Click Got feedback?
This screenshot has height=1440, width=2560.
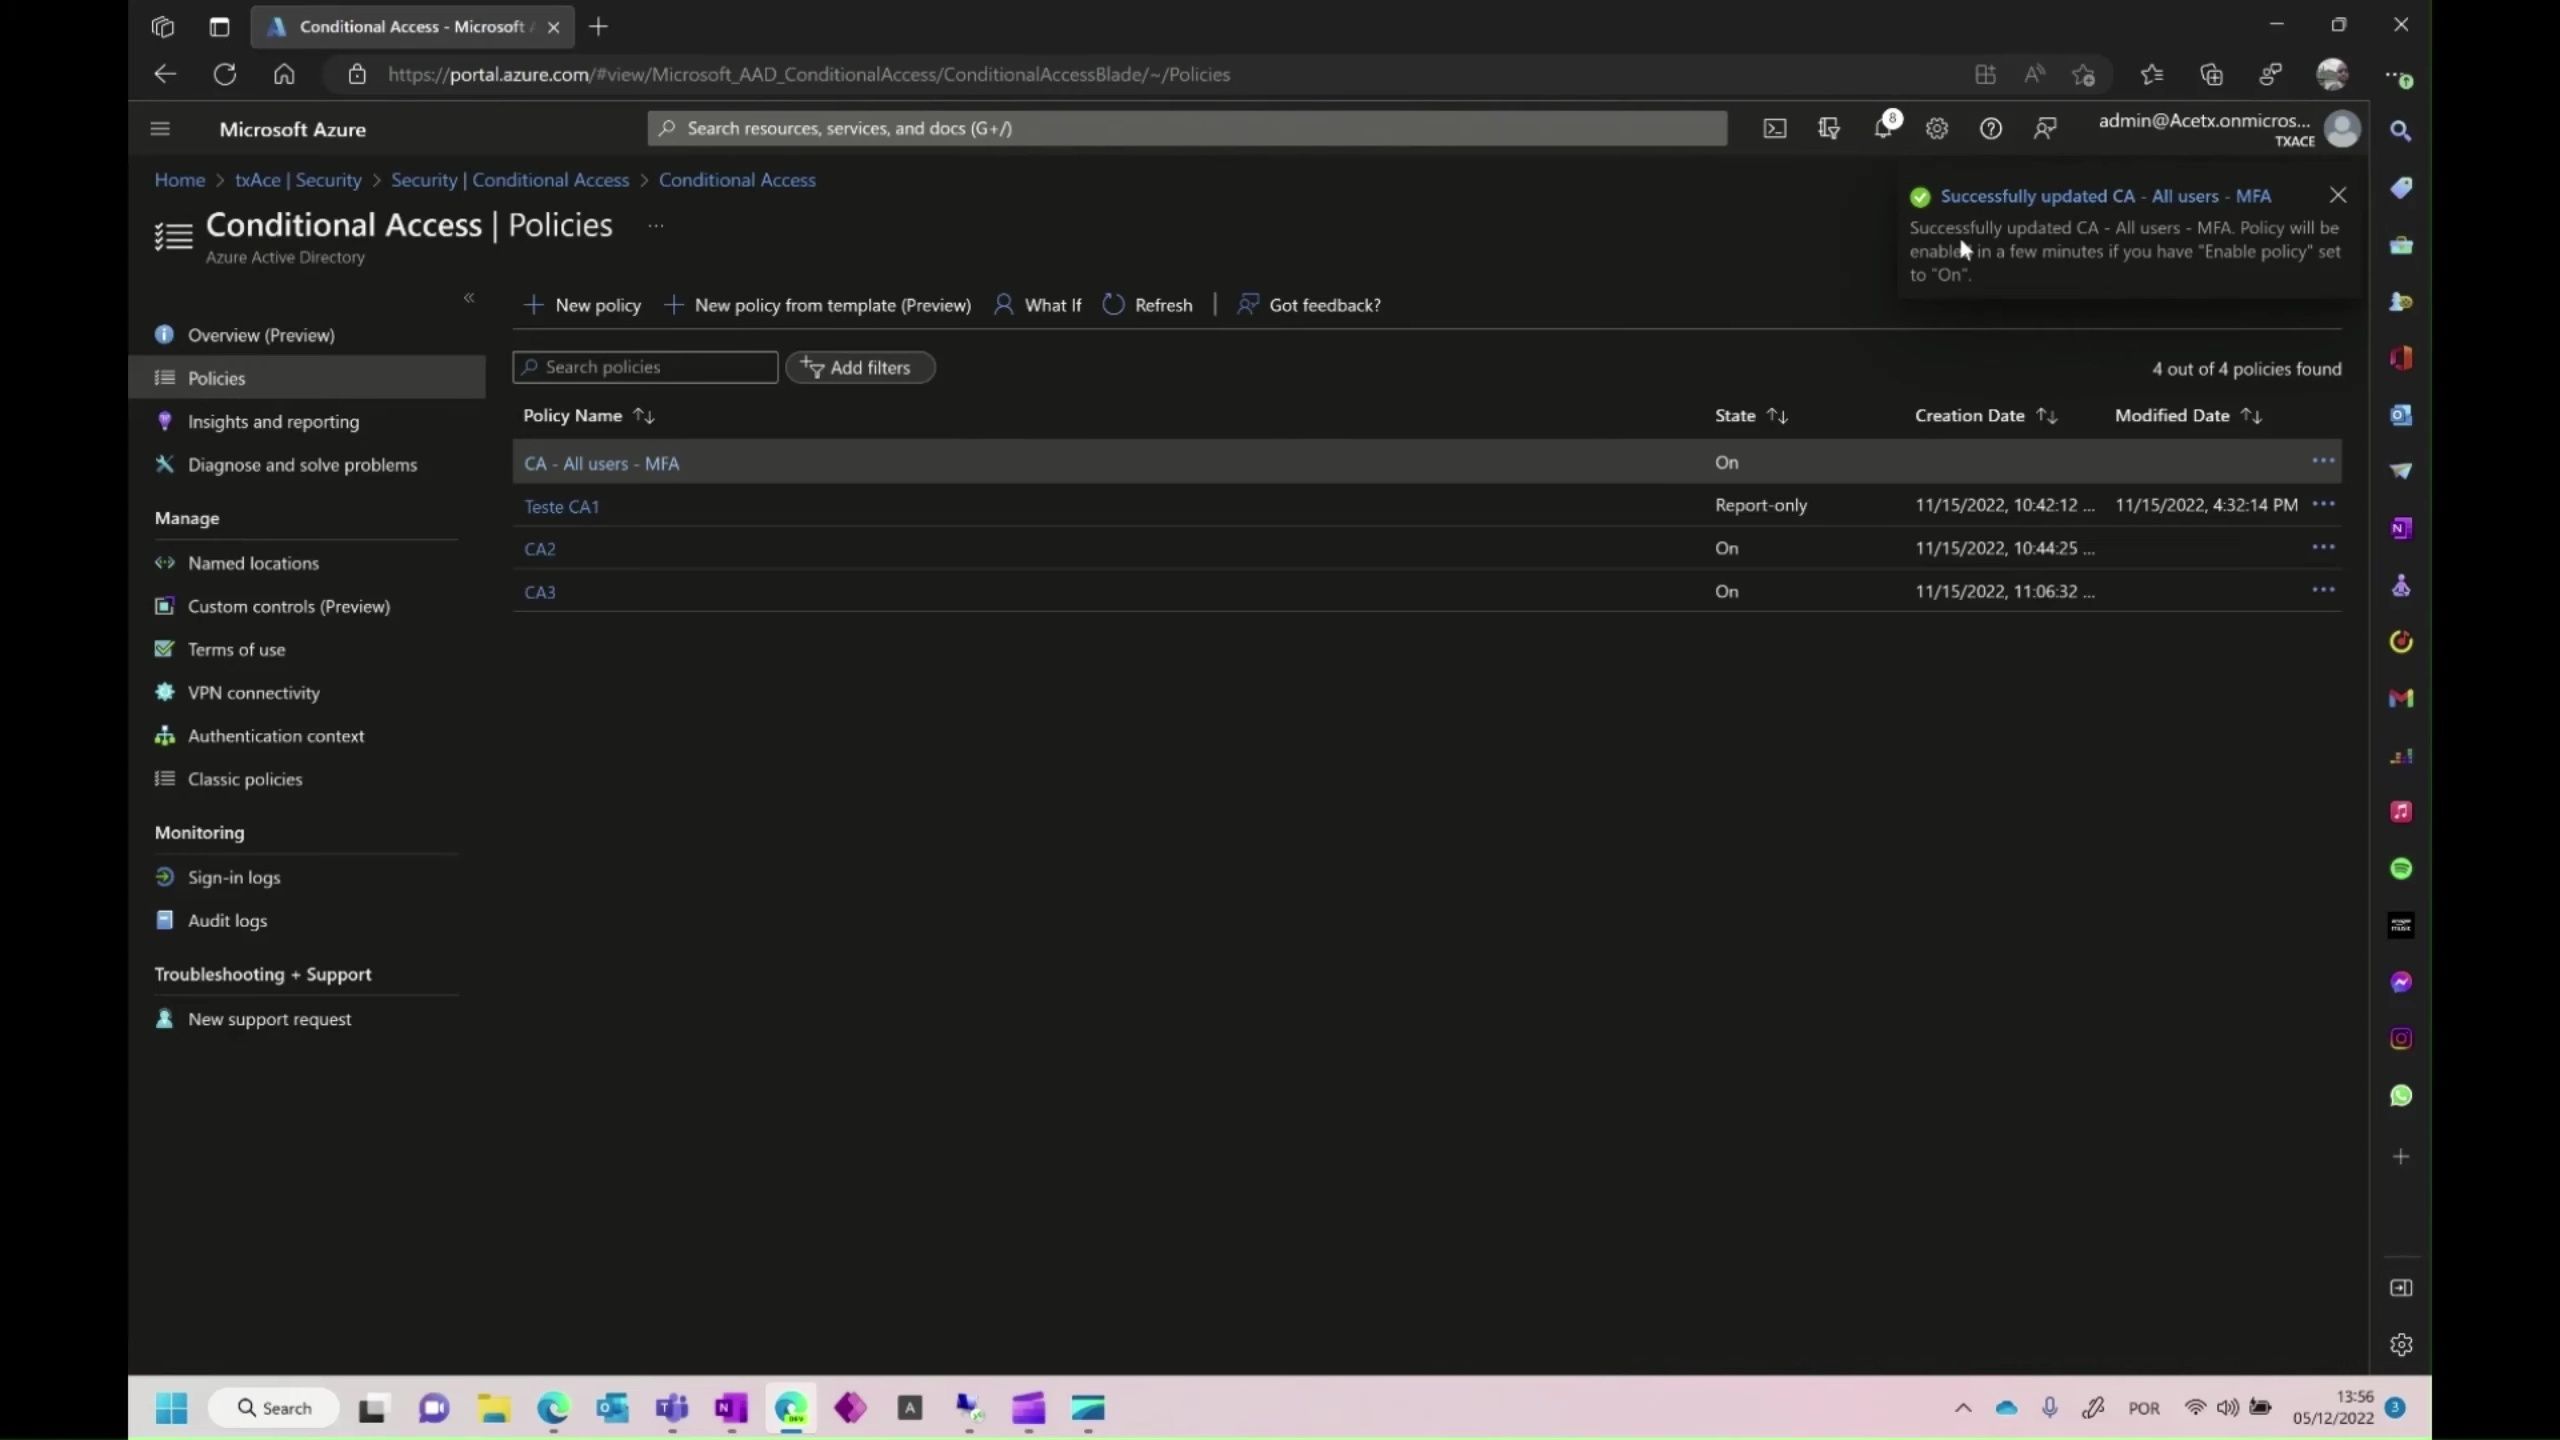click(x=1310, y=305)
